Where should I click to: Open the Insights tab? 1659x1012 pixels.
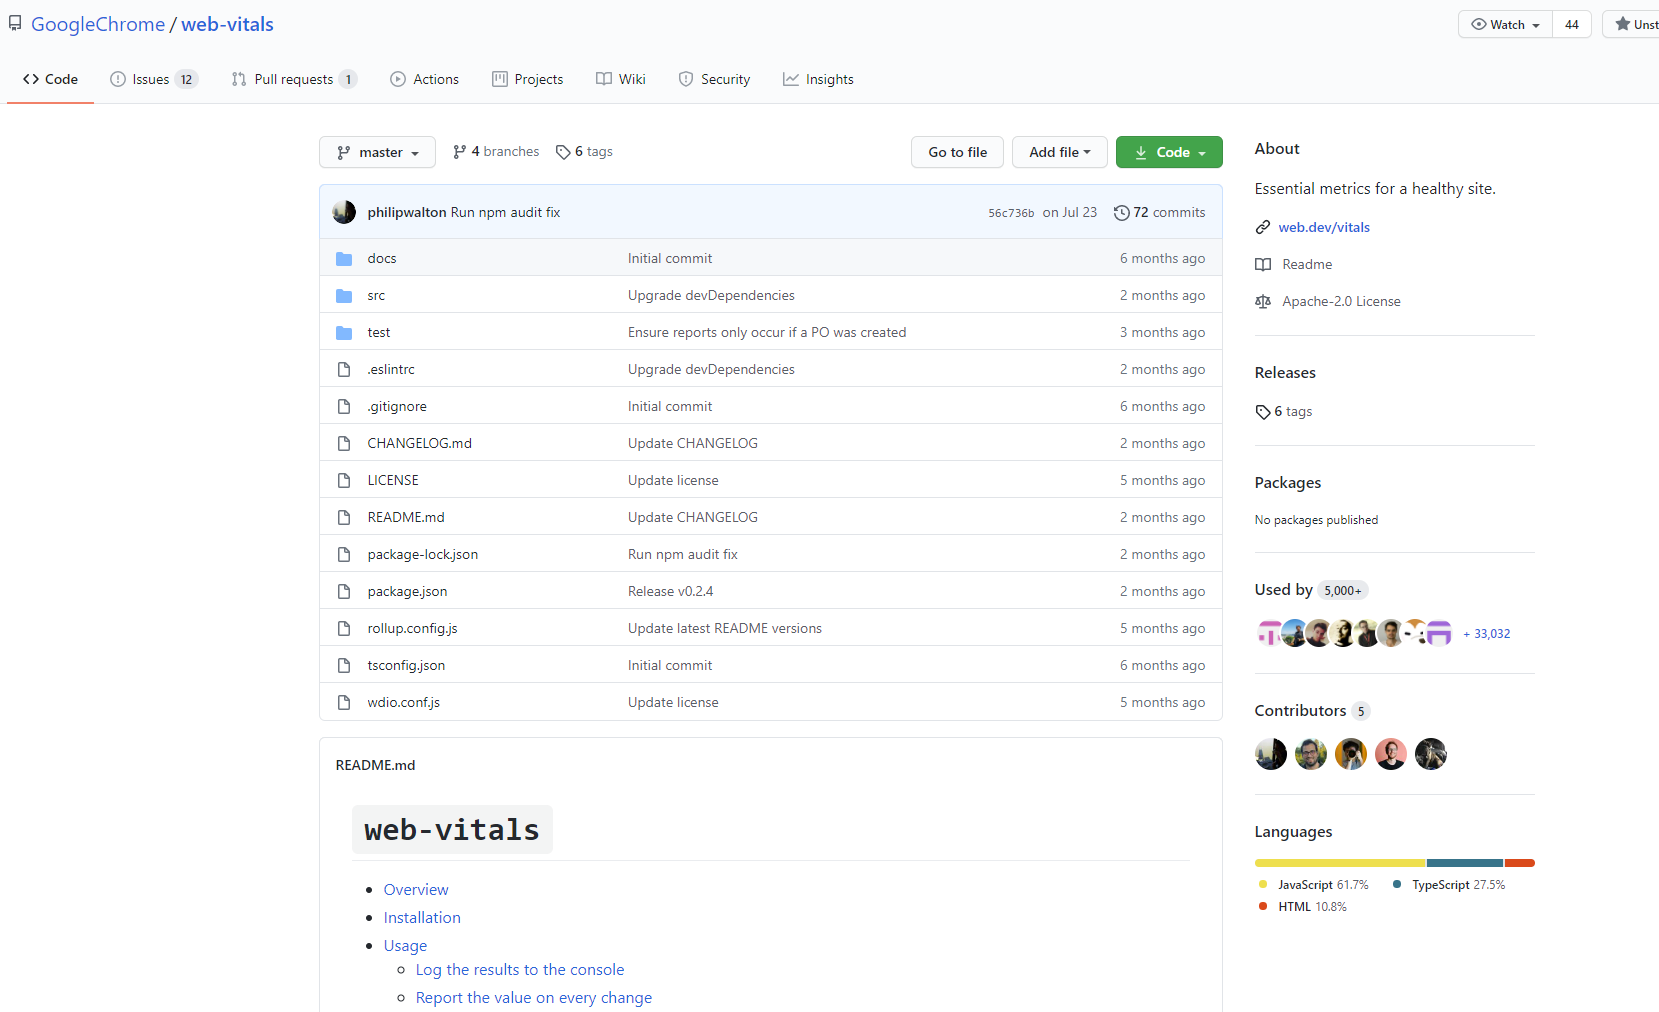[x=818, y=79]
